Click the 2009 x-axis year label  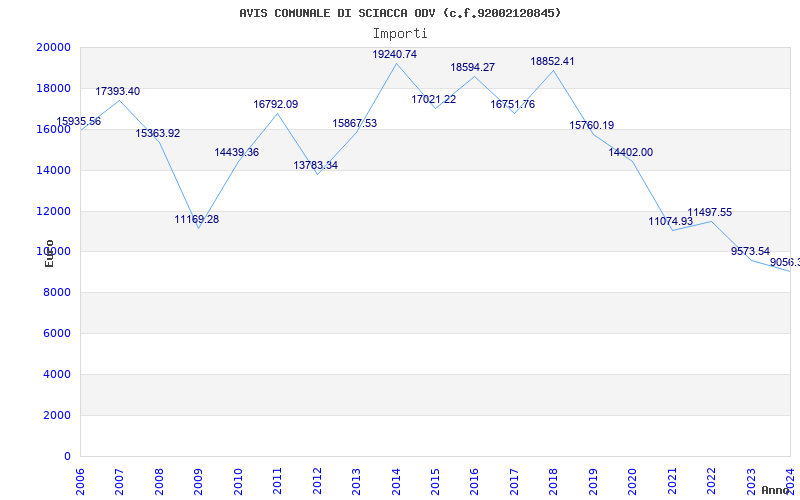(199, 481)
